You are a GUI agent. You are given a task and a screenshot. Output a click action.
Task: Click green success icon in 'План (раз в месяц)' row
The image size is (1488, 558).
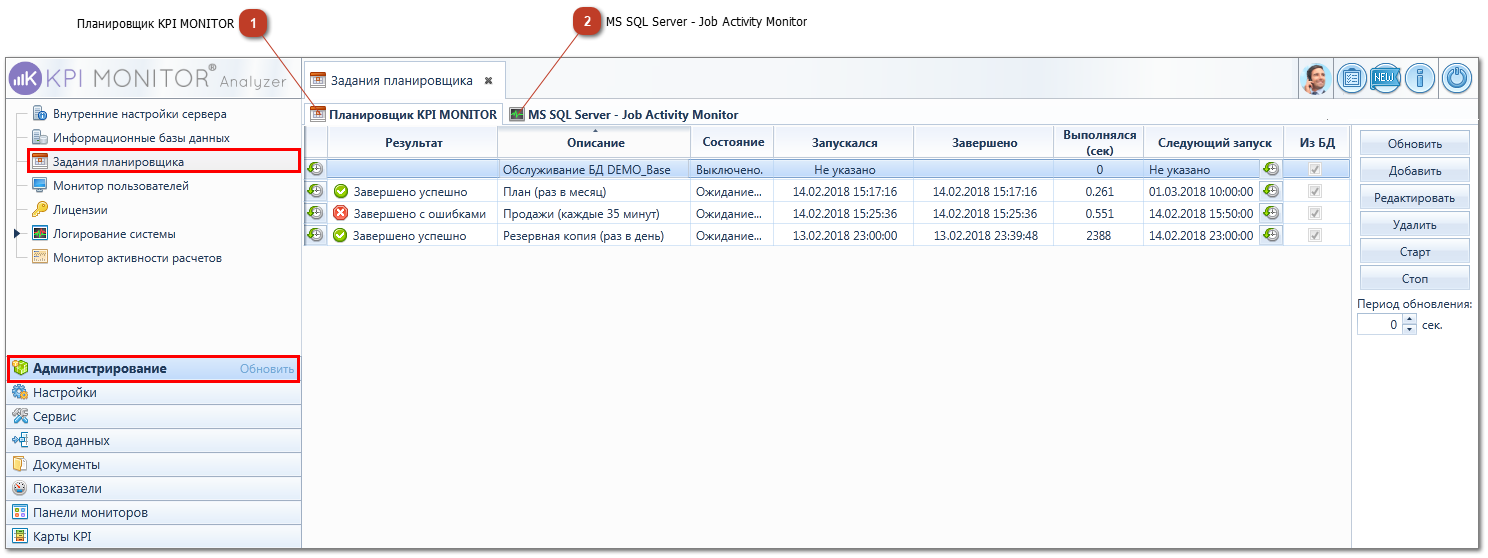click(x=341, y=191)
